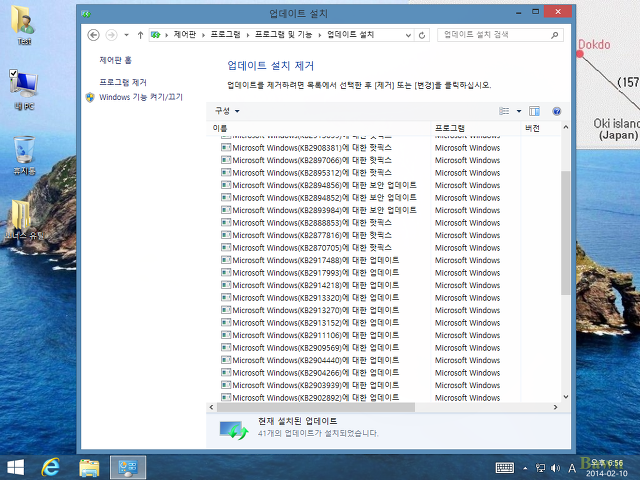Sort by the 버전 column header
The image size is (640, 480).
tap(540, 128)
